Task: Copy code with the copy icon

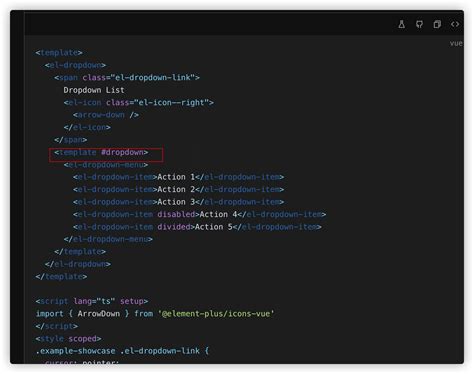Action: coord(437,24)
